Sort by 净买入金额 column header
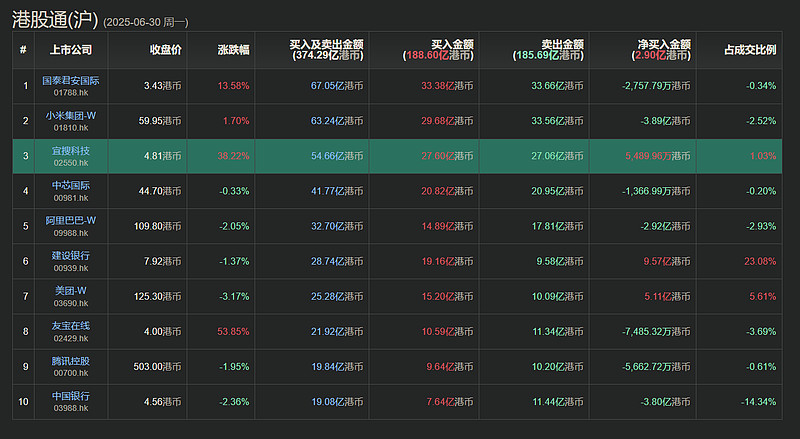The width and height of the screenshot is (800, 439). pyautogui.click(x=661, y=50)
